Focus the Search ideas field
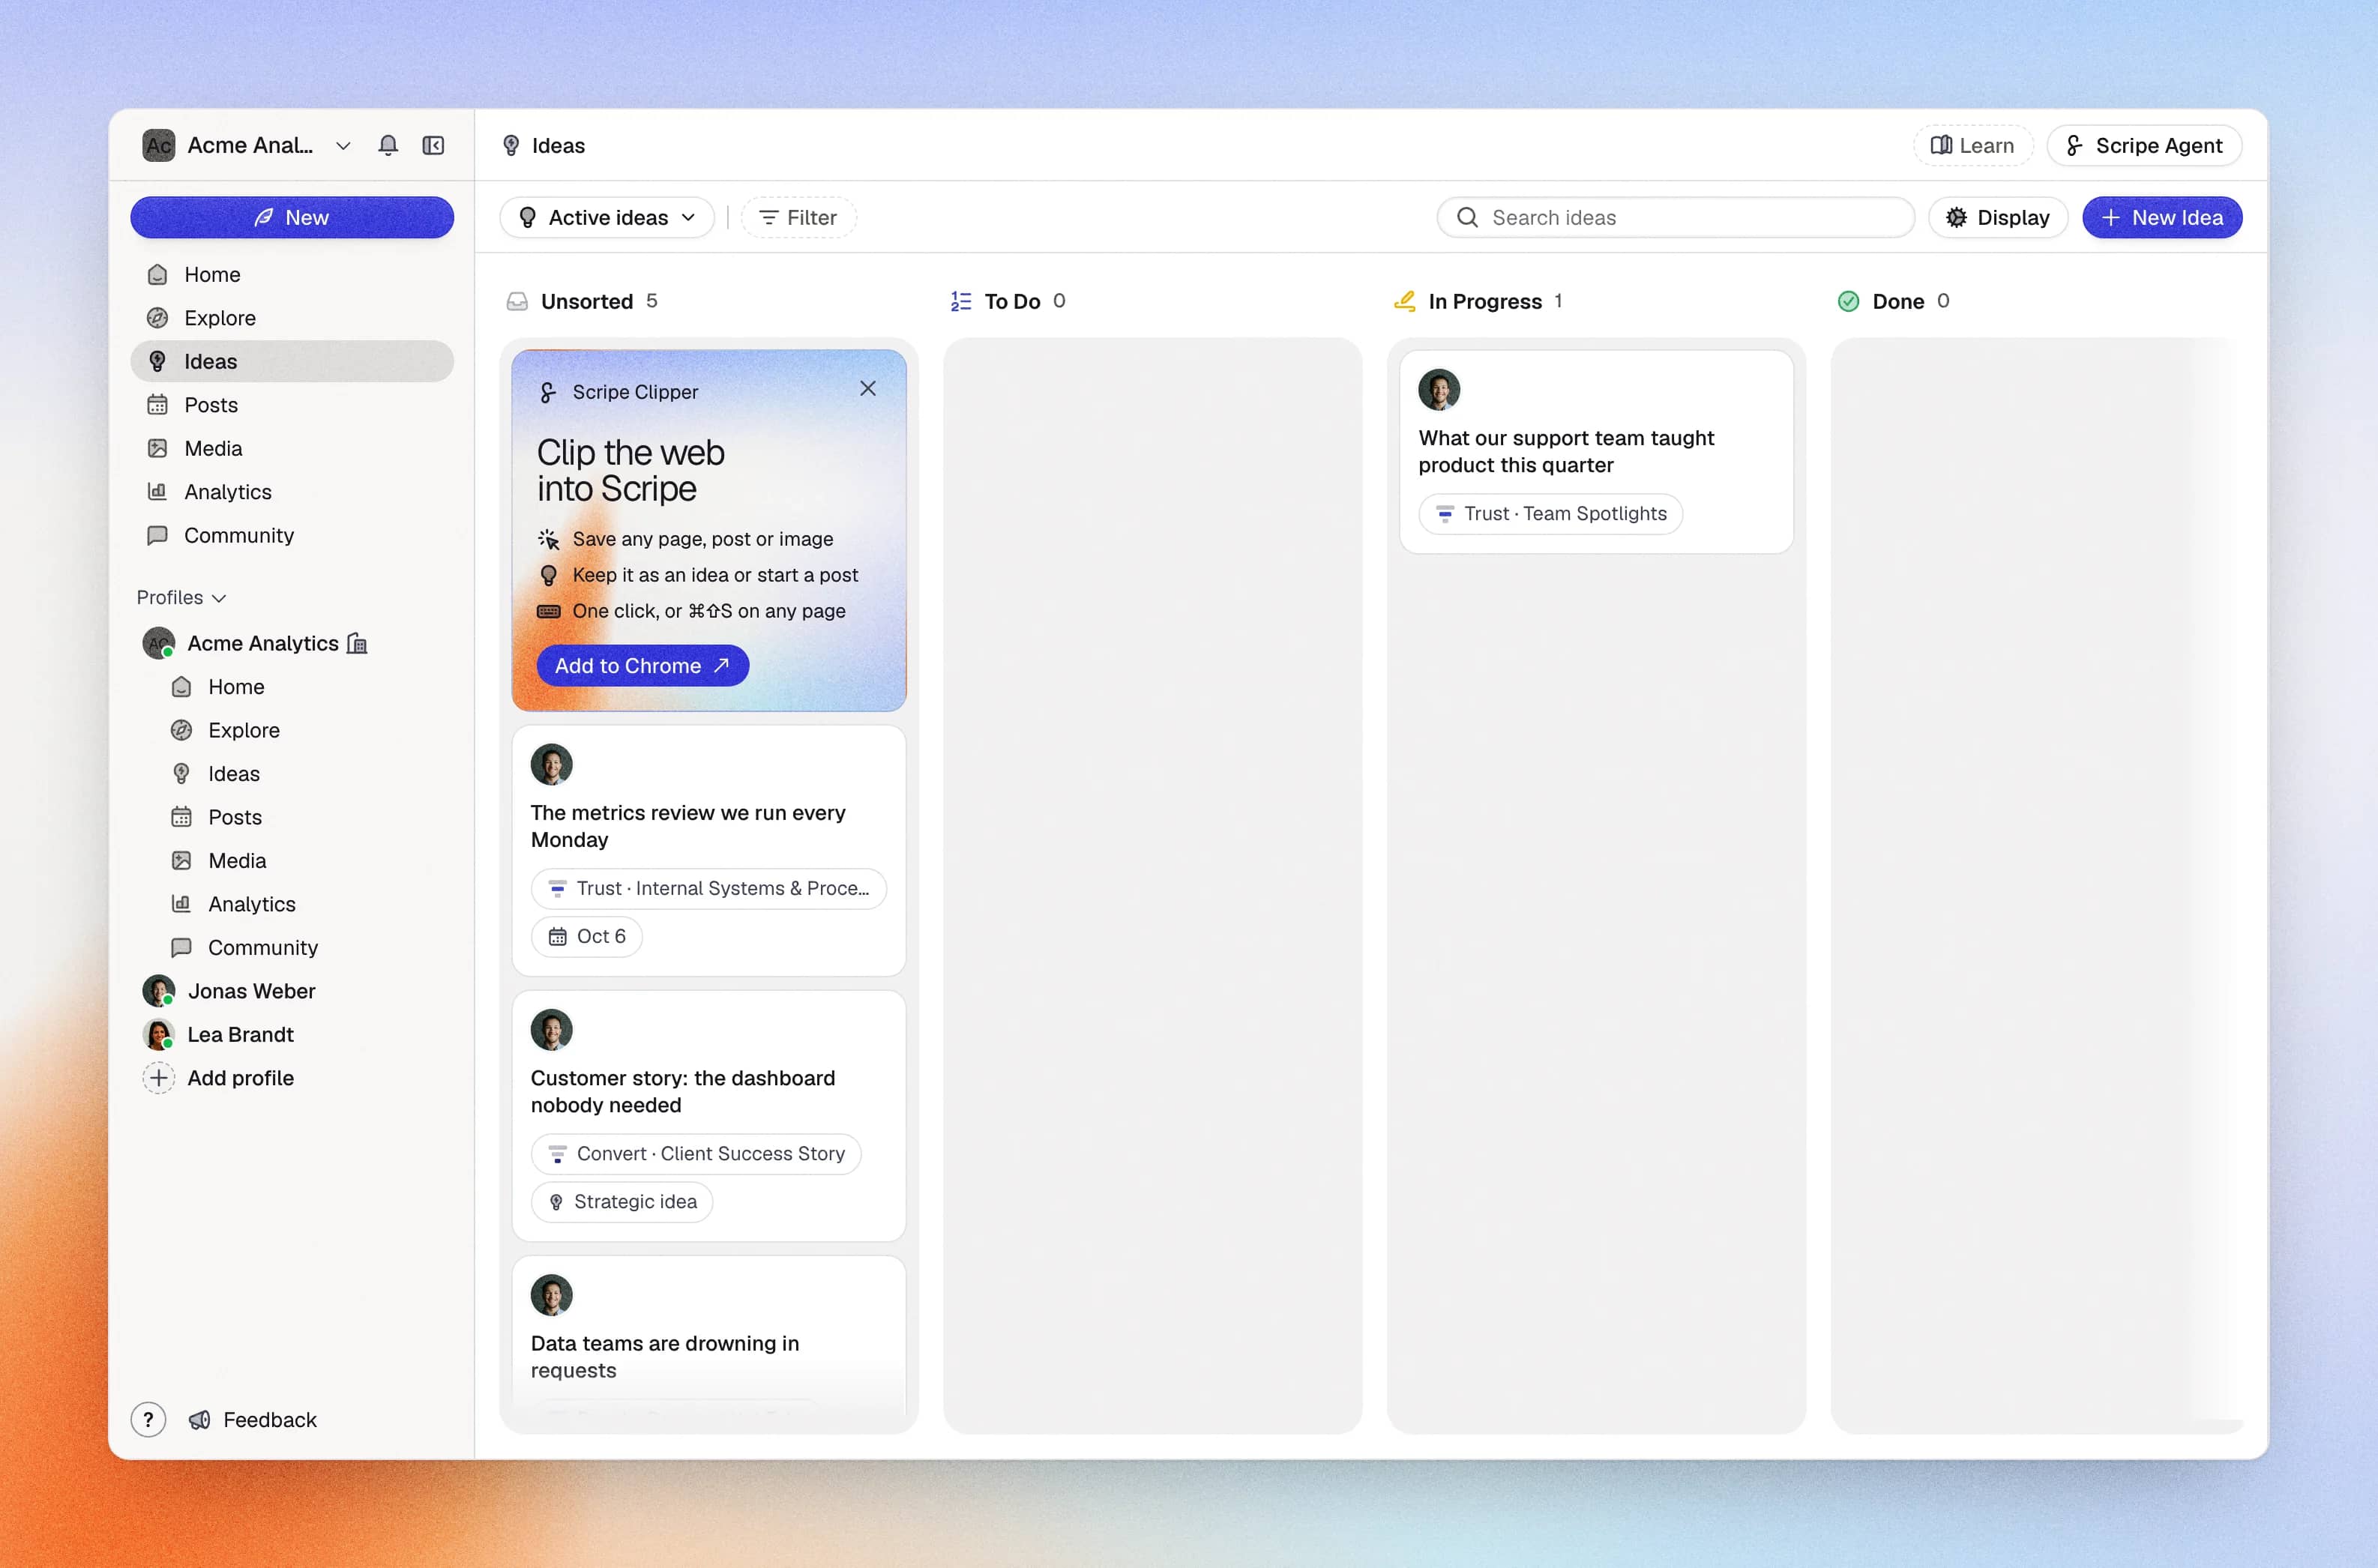 (1675, 217)
